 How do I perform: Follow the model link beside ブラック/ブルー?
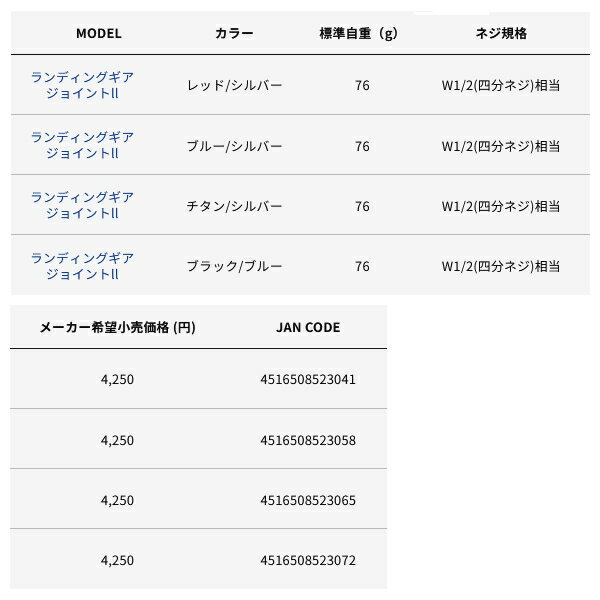(82, 265)
